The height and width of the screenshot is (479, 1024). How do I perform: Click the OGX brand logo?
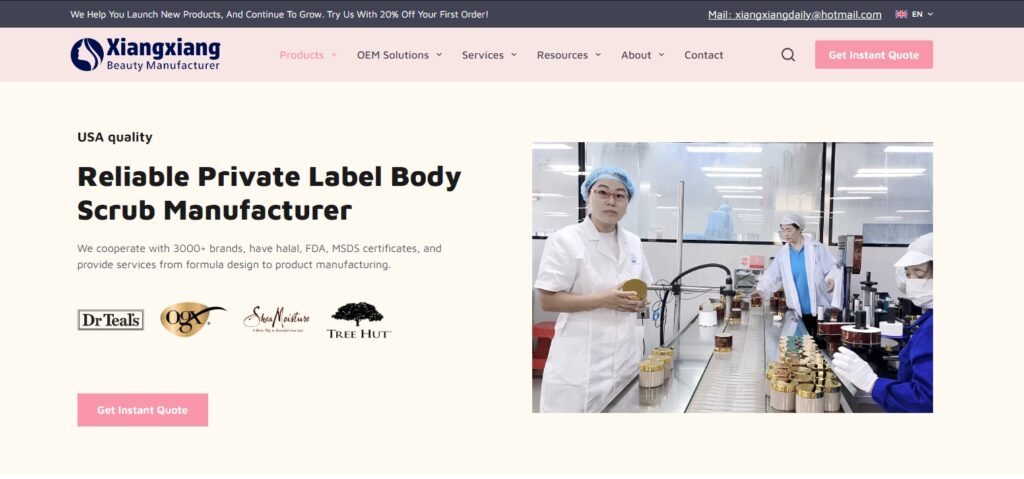click(193, 319)
